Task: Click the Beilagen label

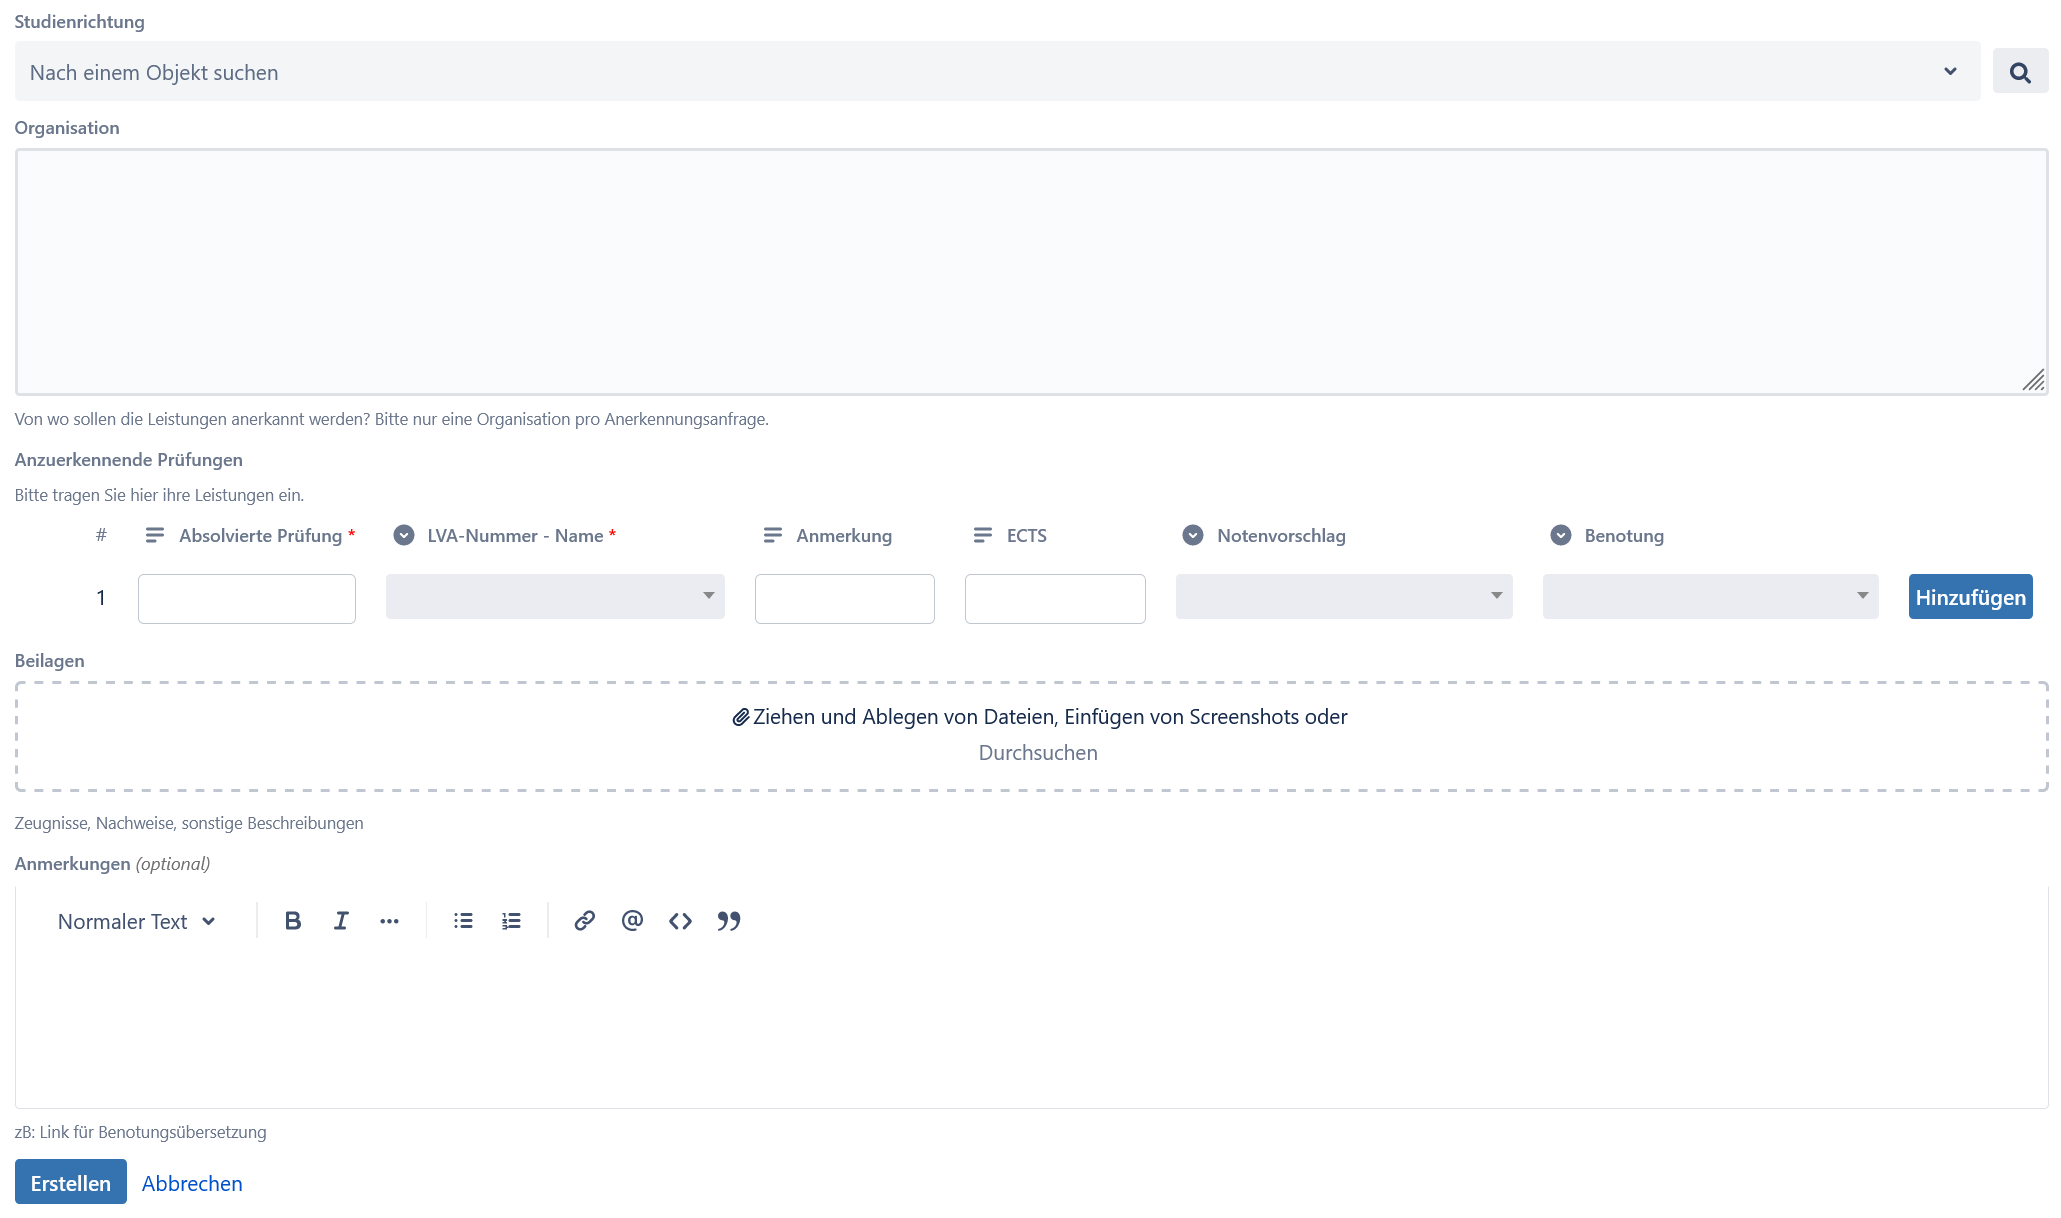Action: coord(49,661)
